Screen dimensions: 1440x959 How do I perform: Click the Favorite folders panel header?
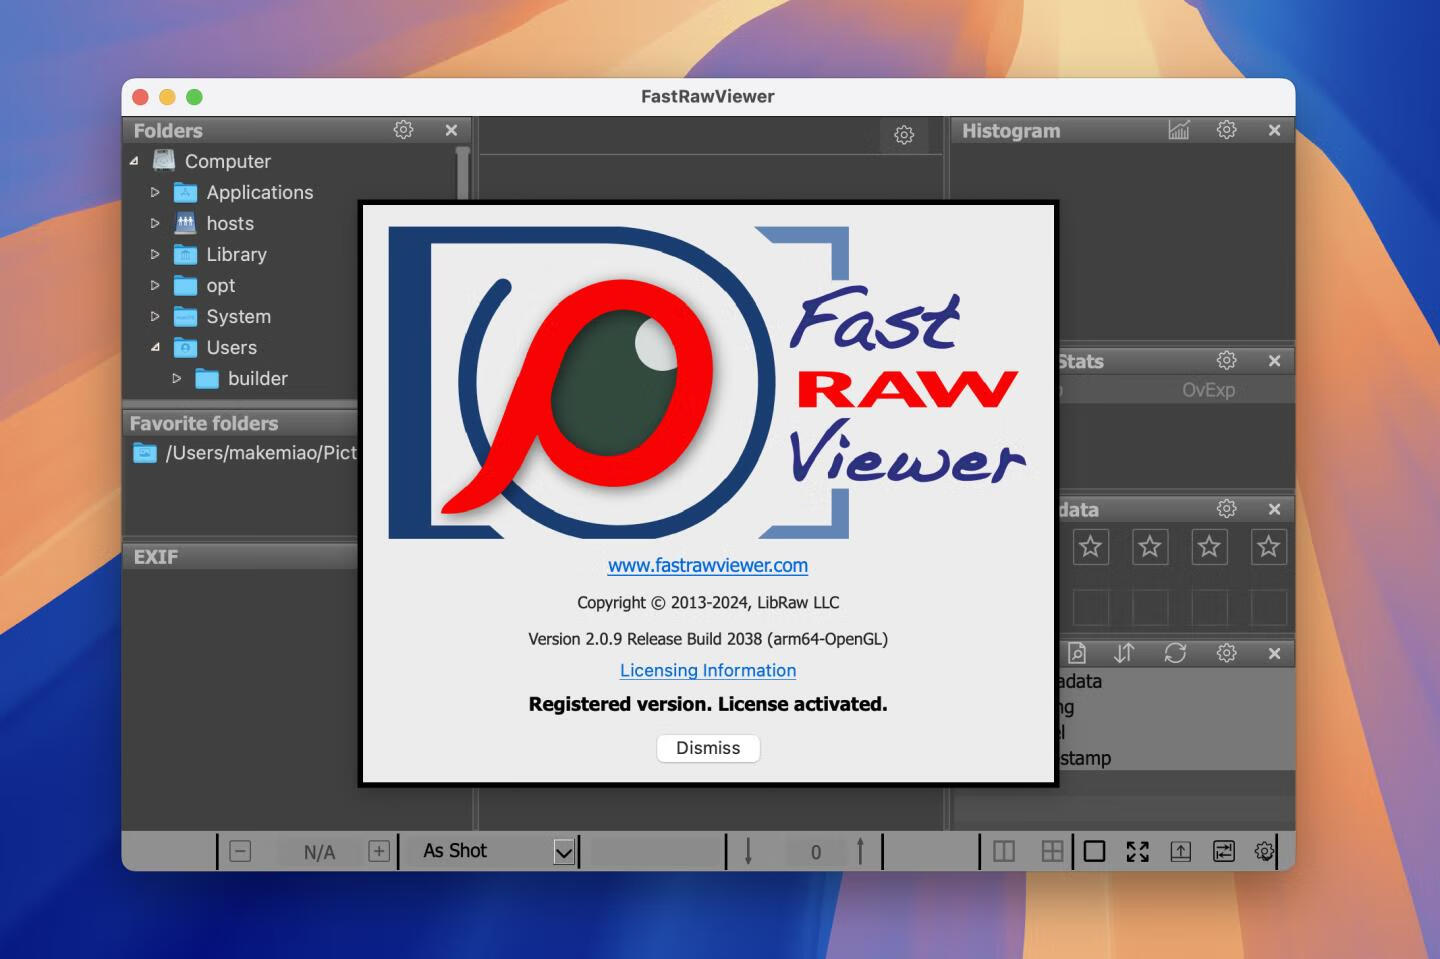tap(240, 423)
